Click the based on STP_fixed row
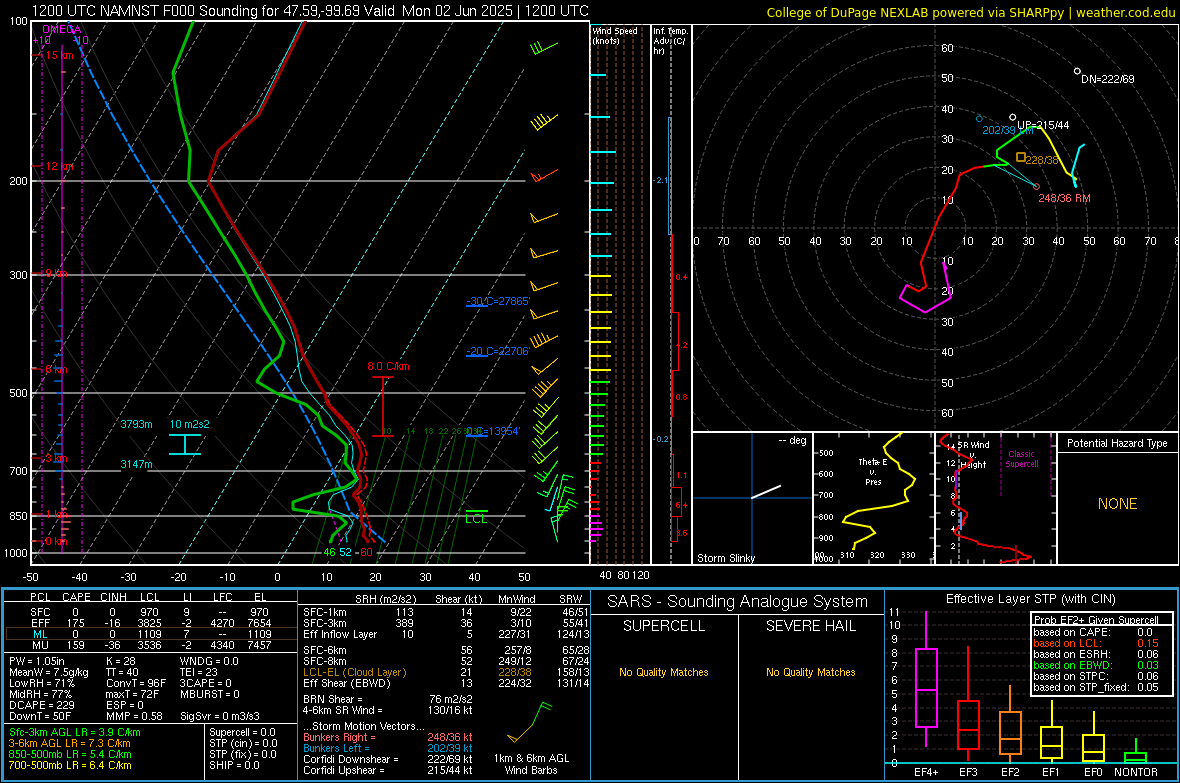The height and width of the screenshot is (783, 1180). tap(1096, 687)
